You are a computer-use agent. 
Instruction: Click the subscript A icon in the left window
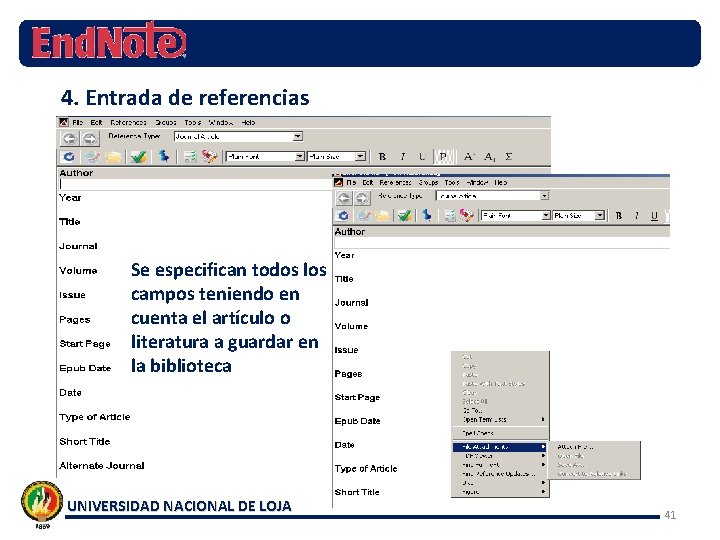(x=489, y=157)
